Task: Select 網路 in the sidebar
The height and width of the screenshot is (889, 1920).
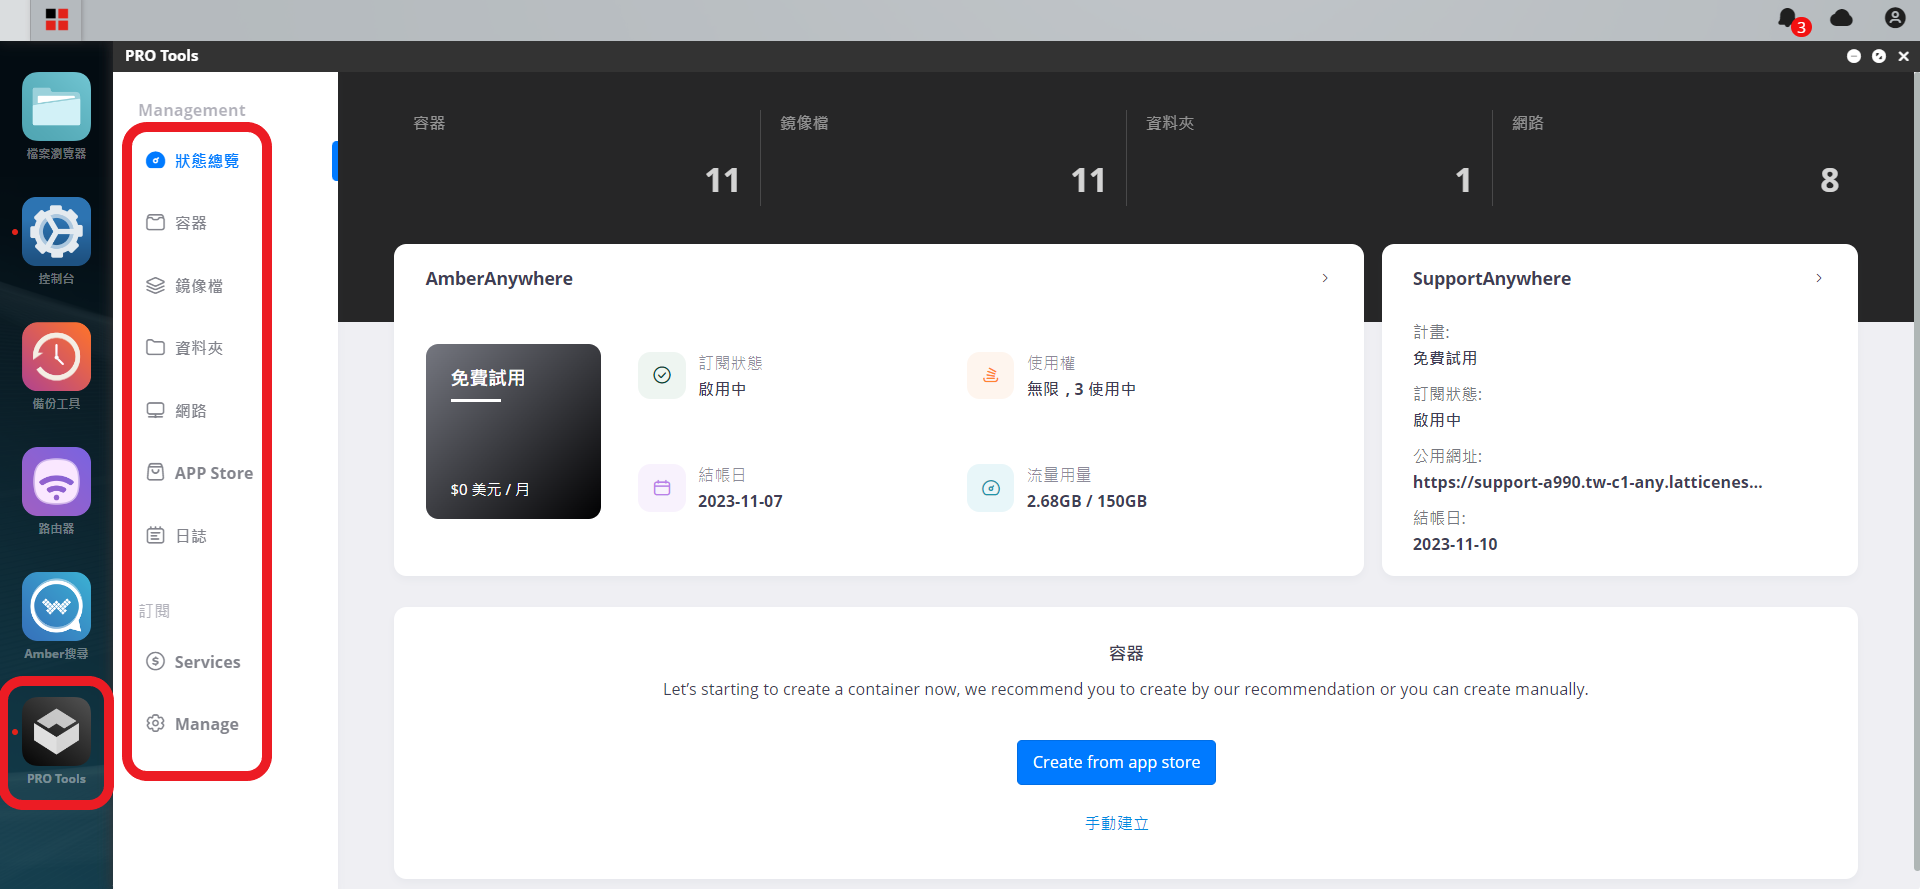Action: pyautogui.click(x=191, y=411)
